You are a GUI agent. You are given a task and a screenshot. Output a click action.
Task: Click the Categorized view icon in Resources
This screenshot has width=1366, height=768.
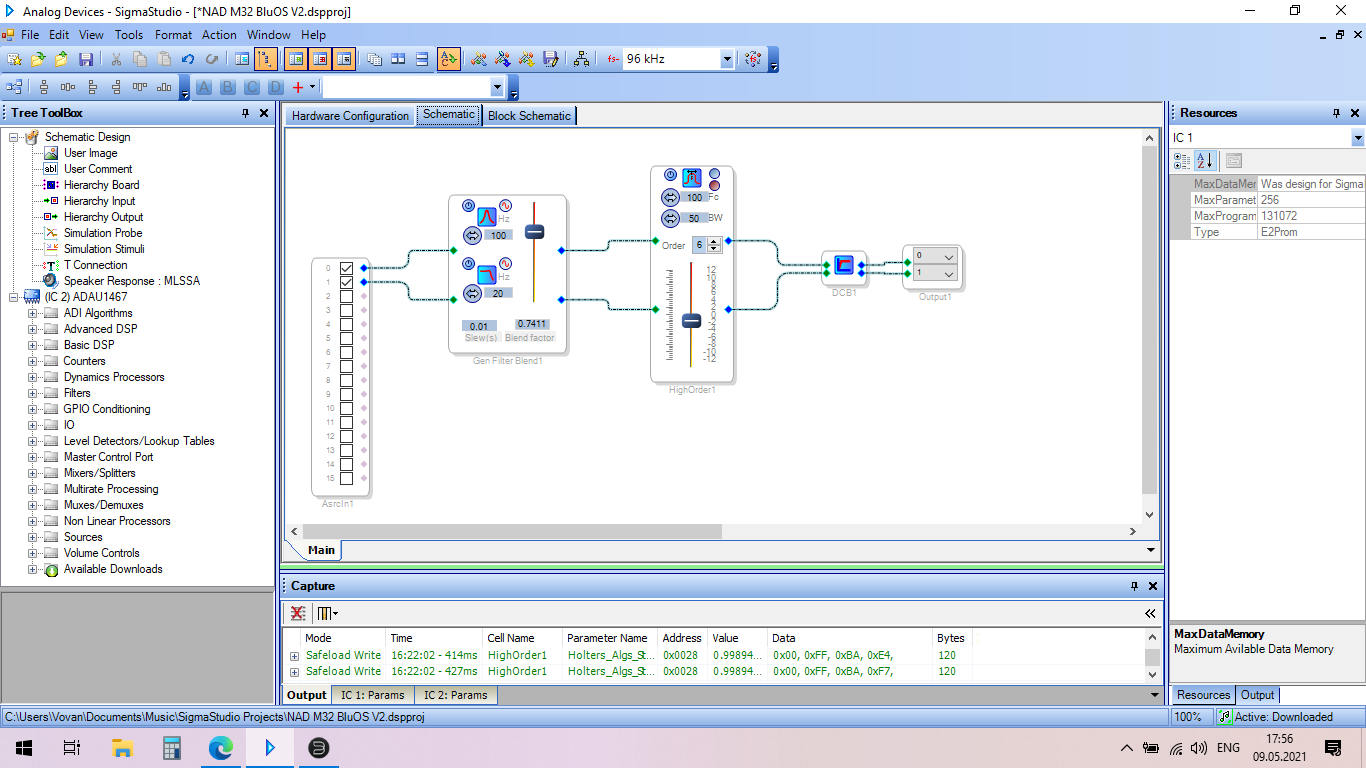coord(1182,160)
